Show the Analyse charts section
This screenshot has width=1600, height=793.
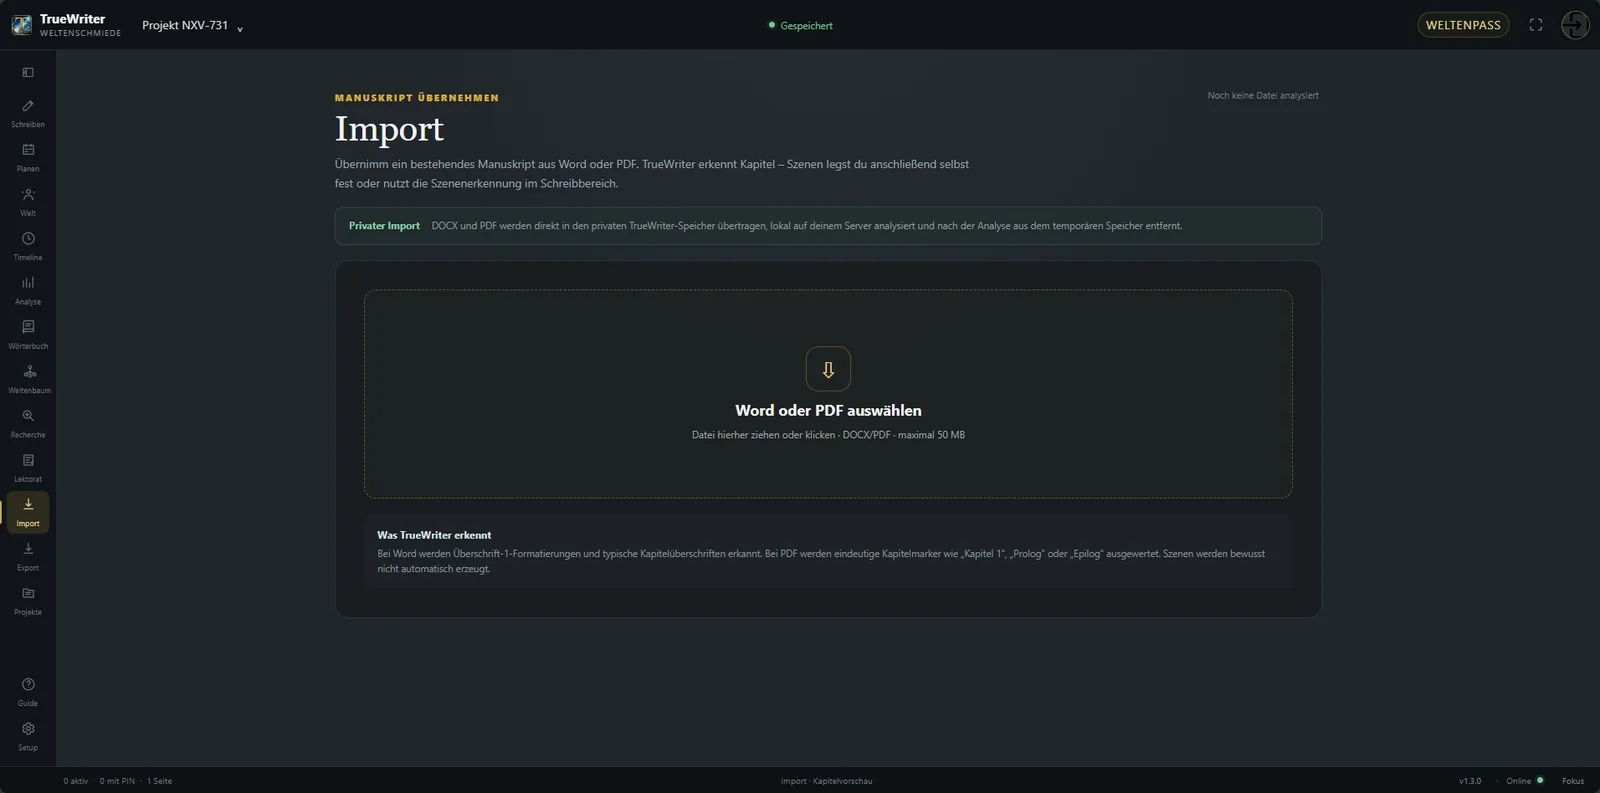tap(28, 290)
